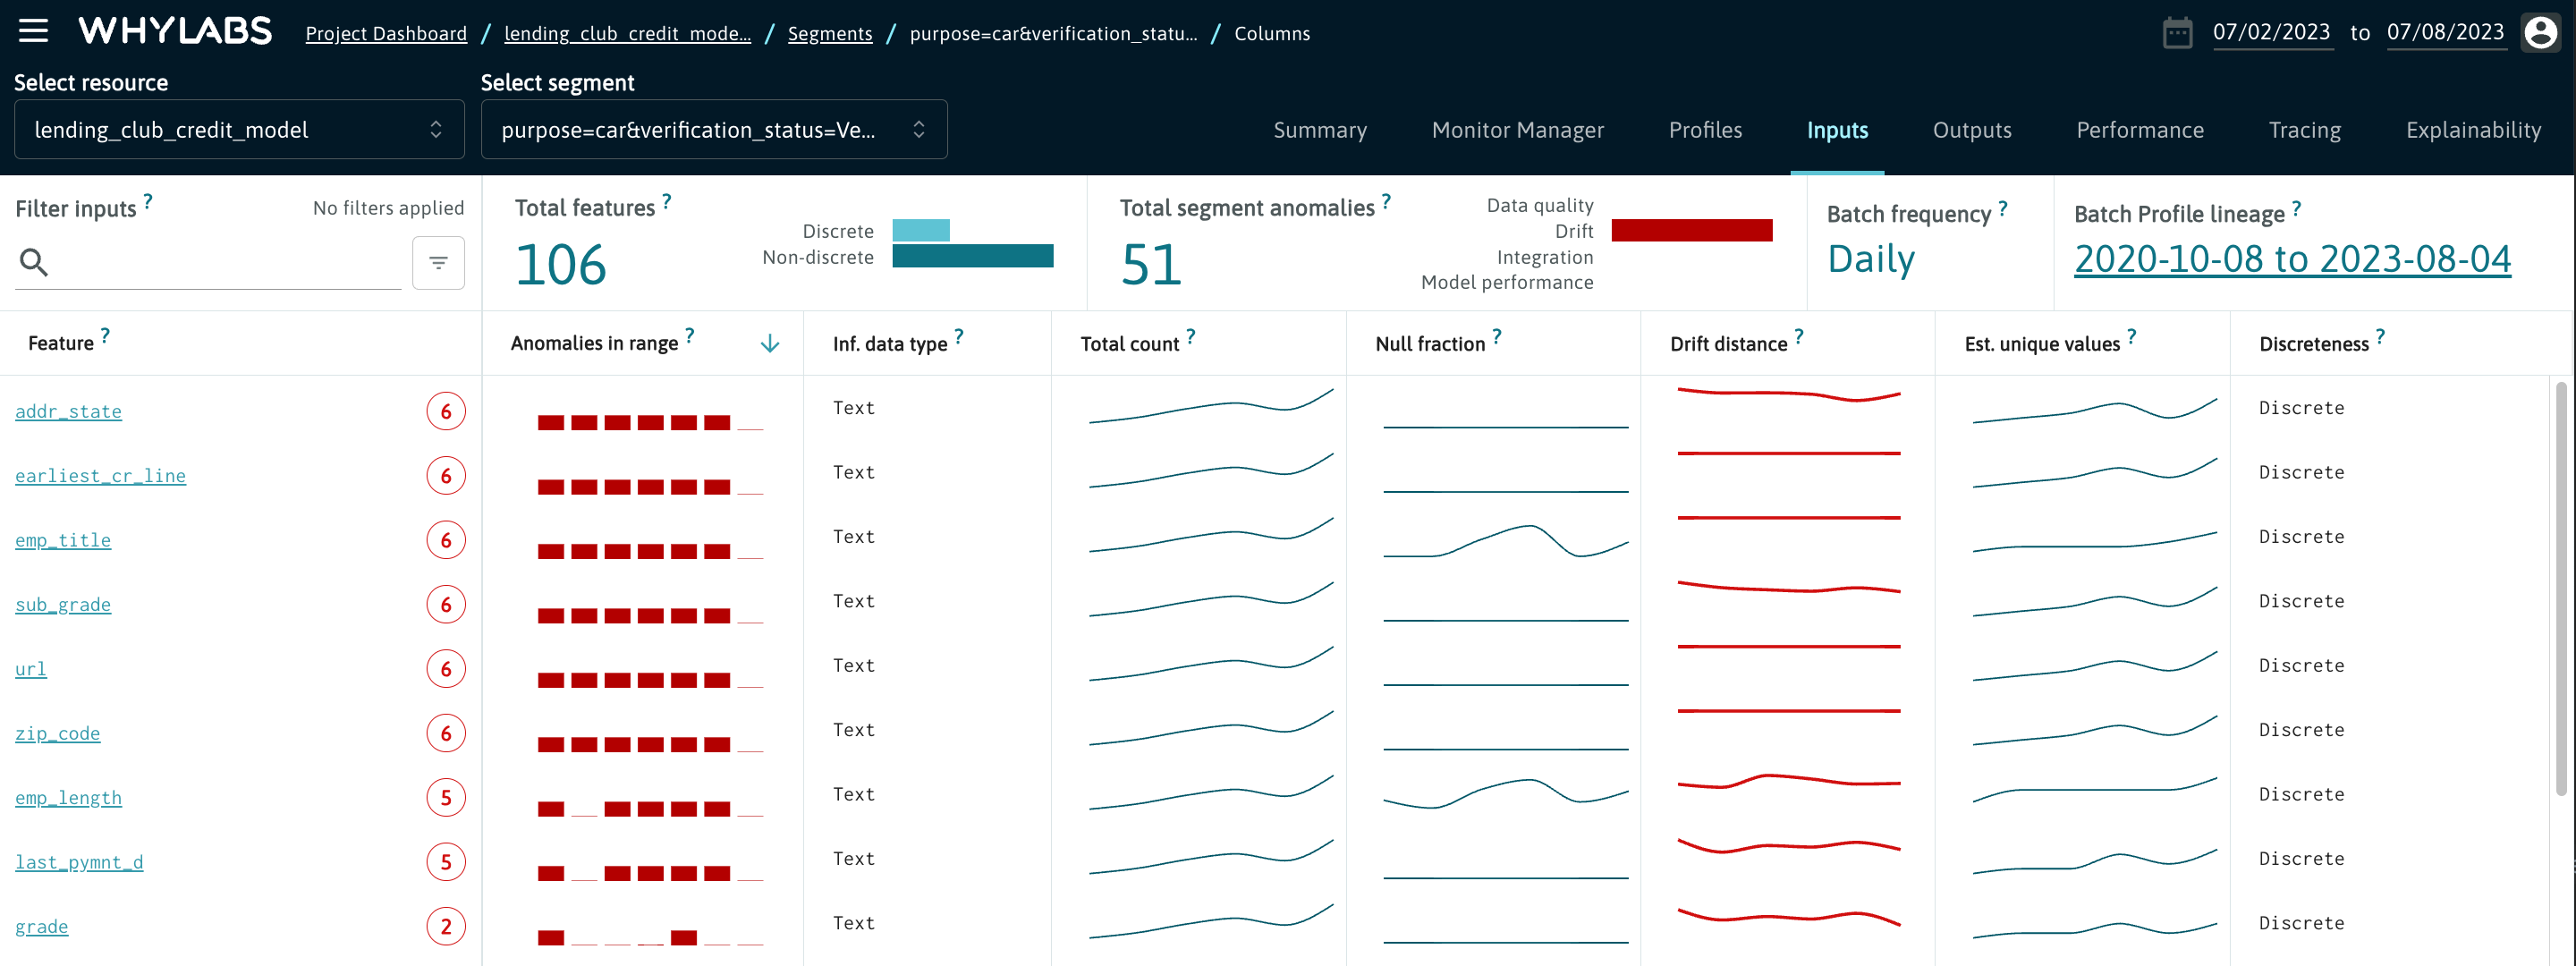This screenshot has height=966, width=2576.
Task: Open the hamburger navigation menu
Action: coord(33,31)
